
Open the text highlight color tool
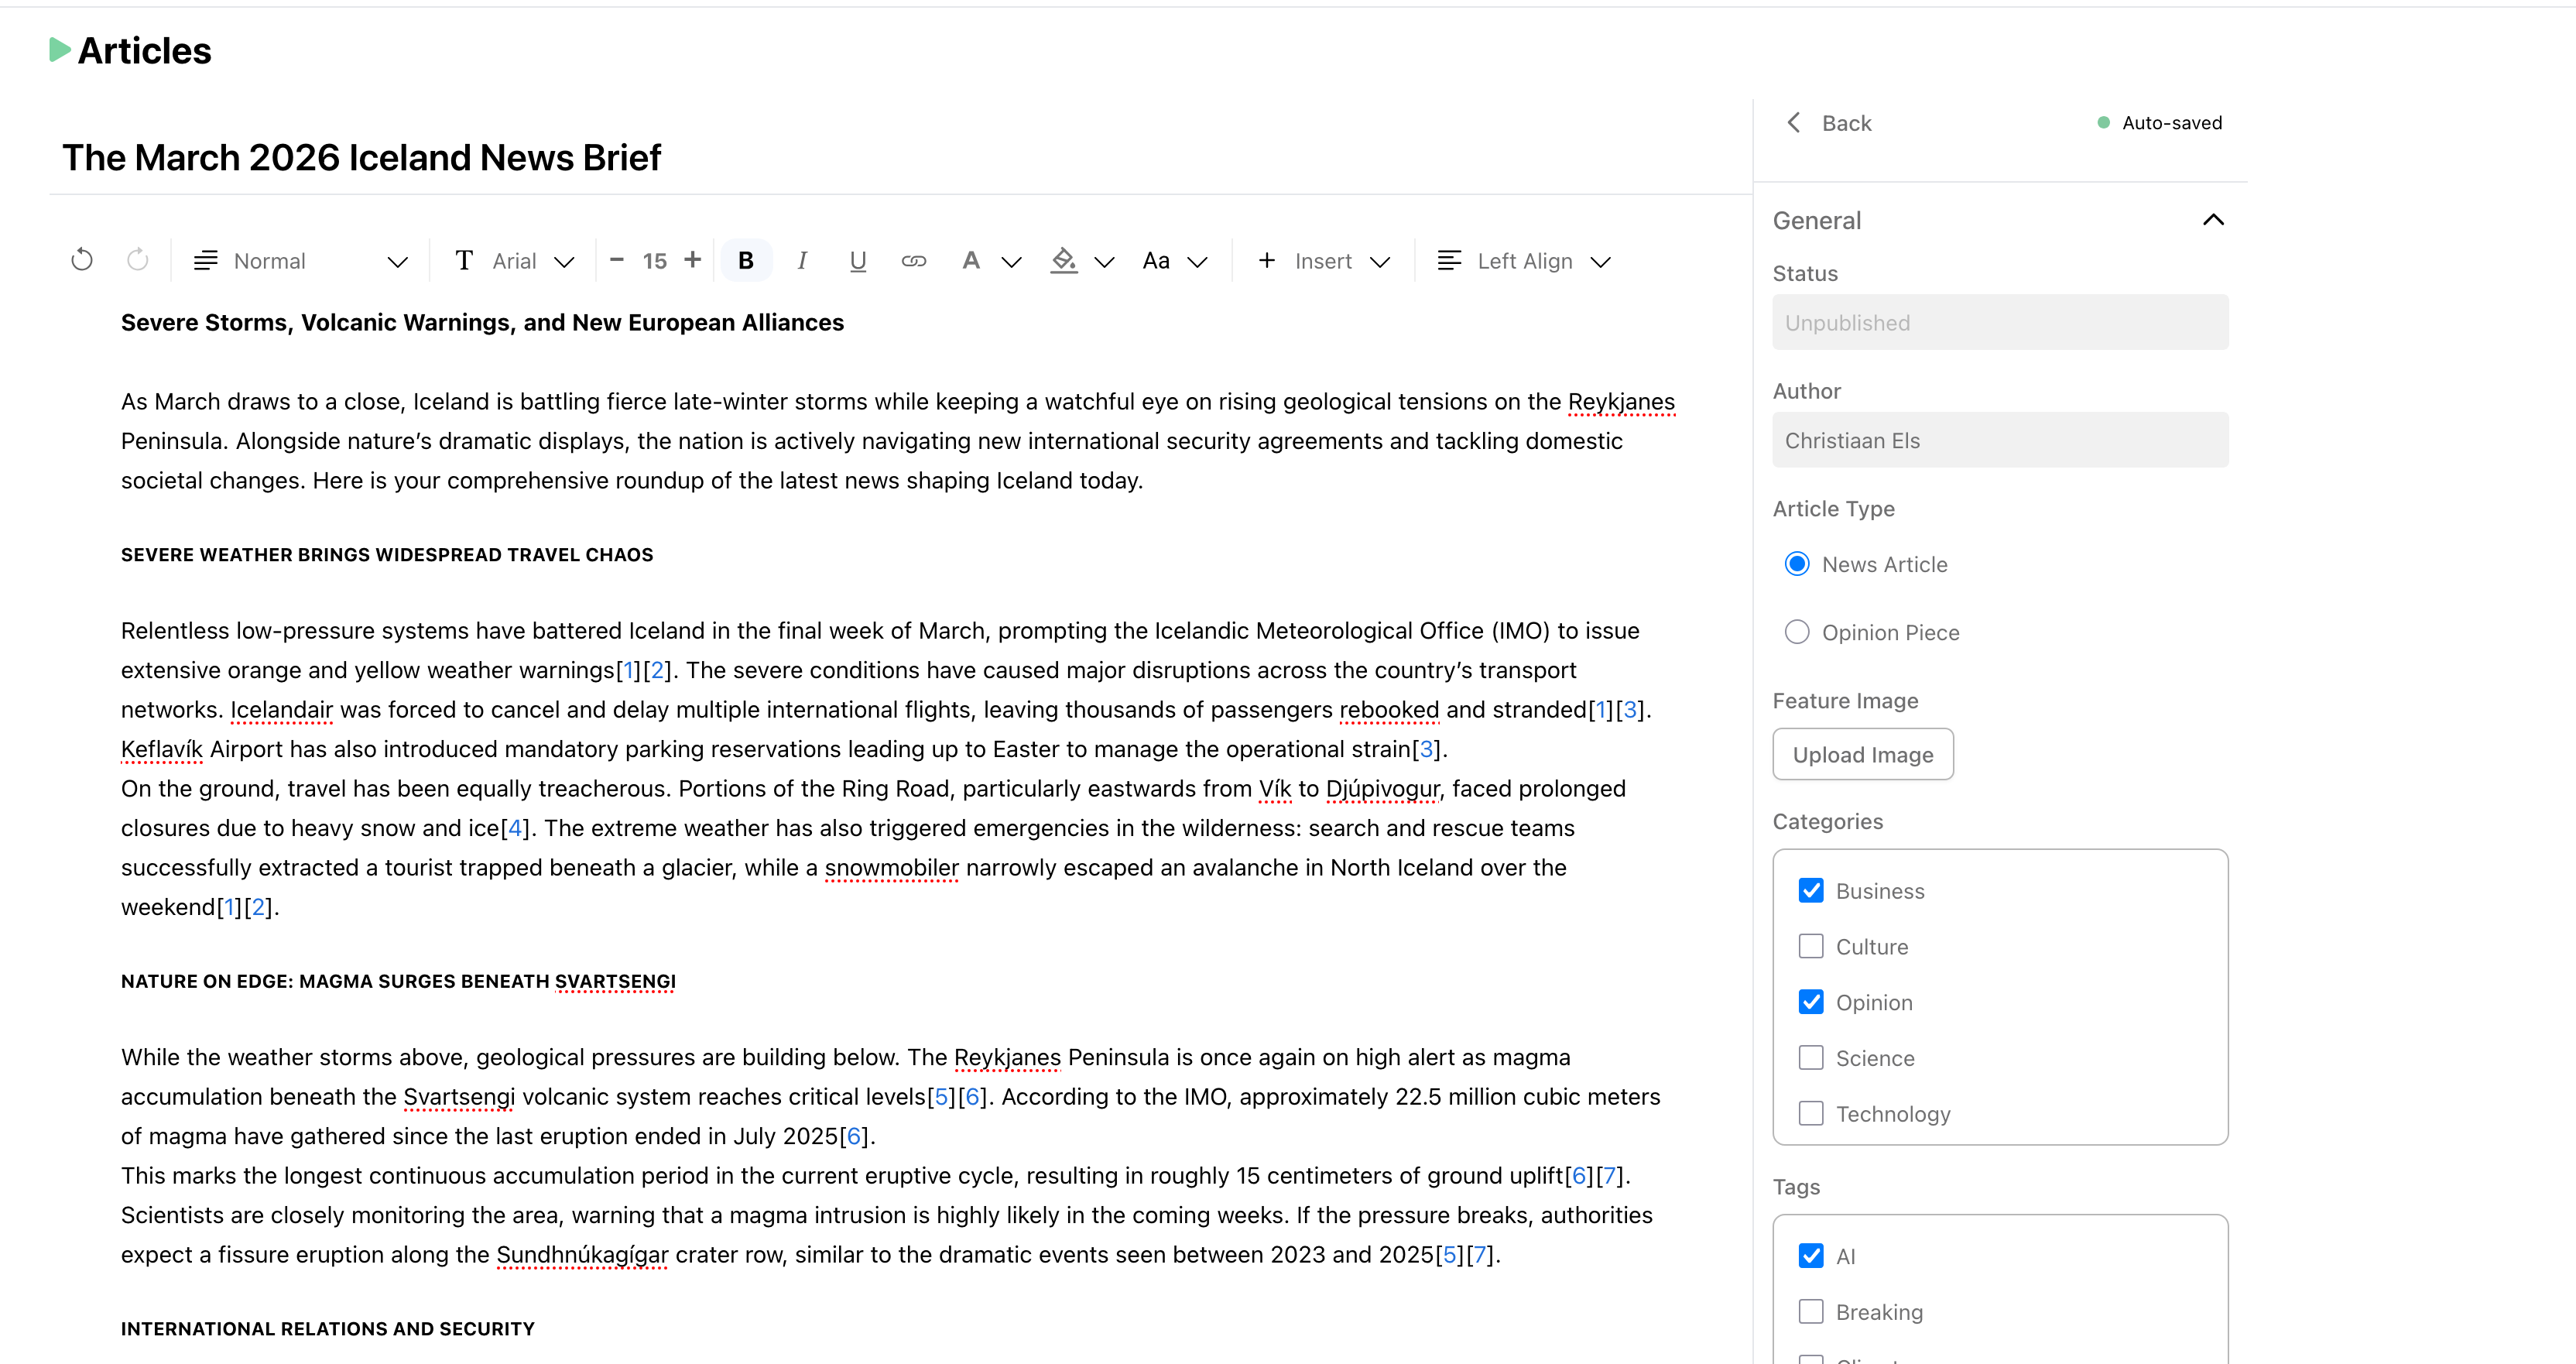click(1064, 260)
